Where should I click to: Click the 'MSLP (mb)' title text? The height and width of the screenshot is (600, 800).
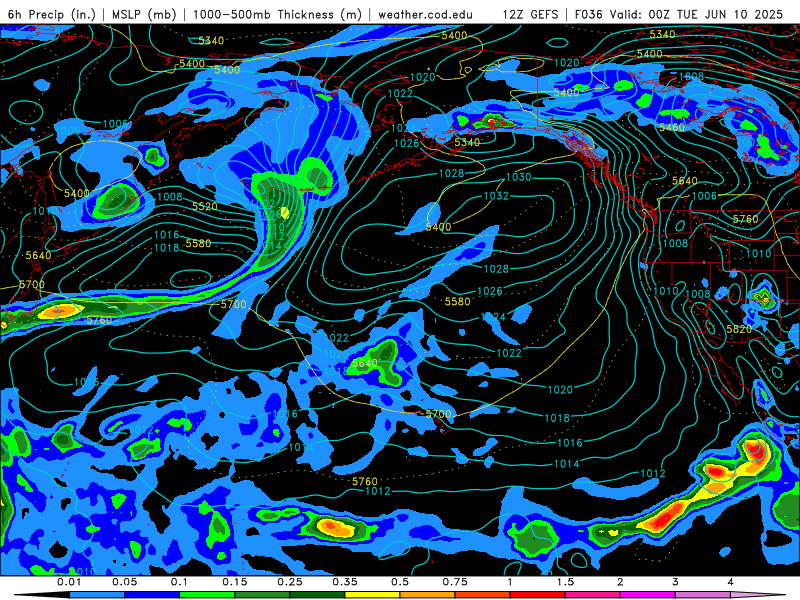144,14
